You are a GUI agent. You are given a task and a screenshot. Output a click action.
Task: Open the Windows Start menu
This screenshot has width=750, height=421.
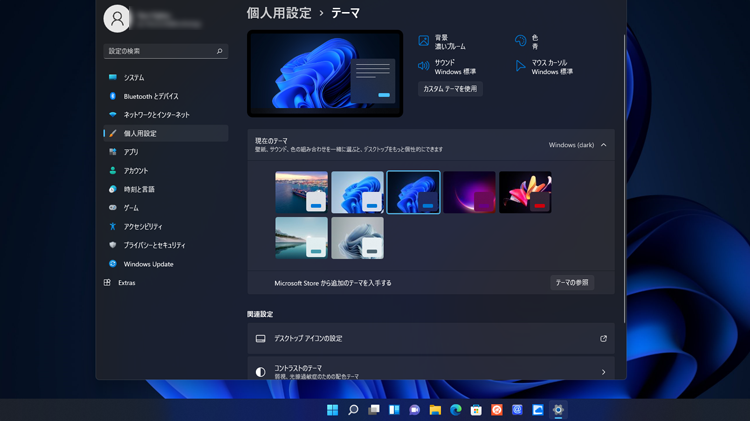click(332, 410)
